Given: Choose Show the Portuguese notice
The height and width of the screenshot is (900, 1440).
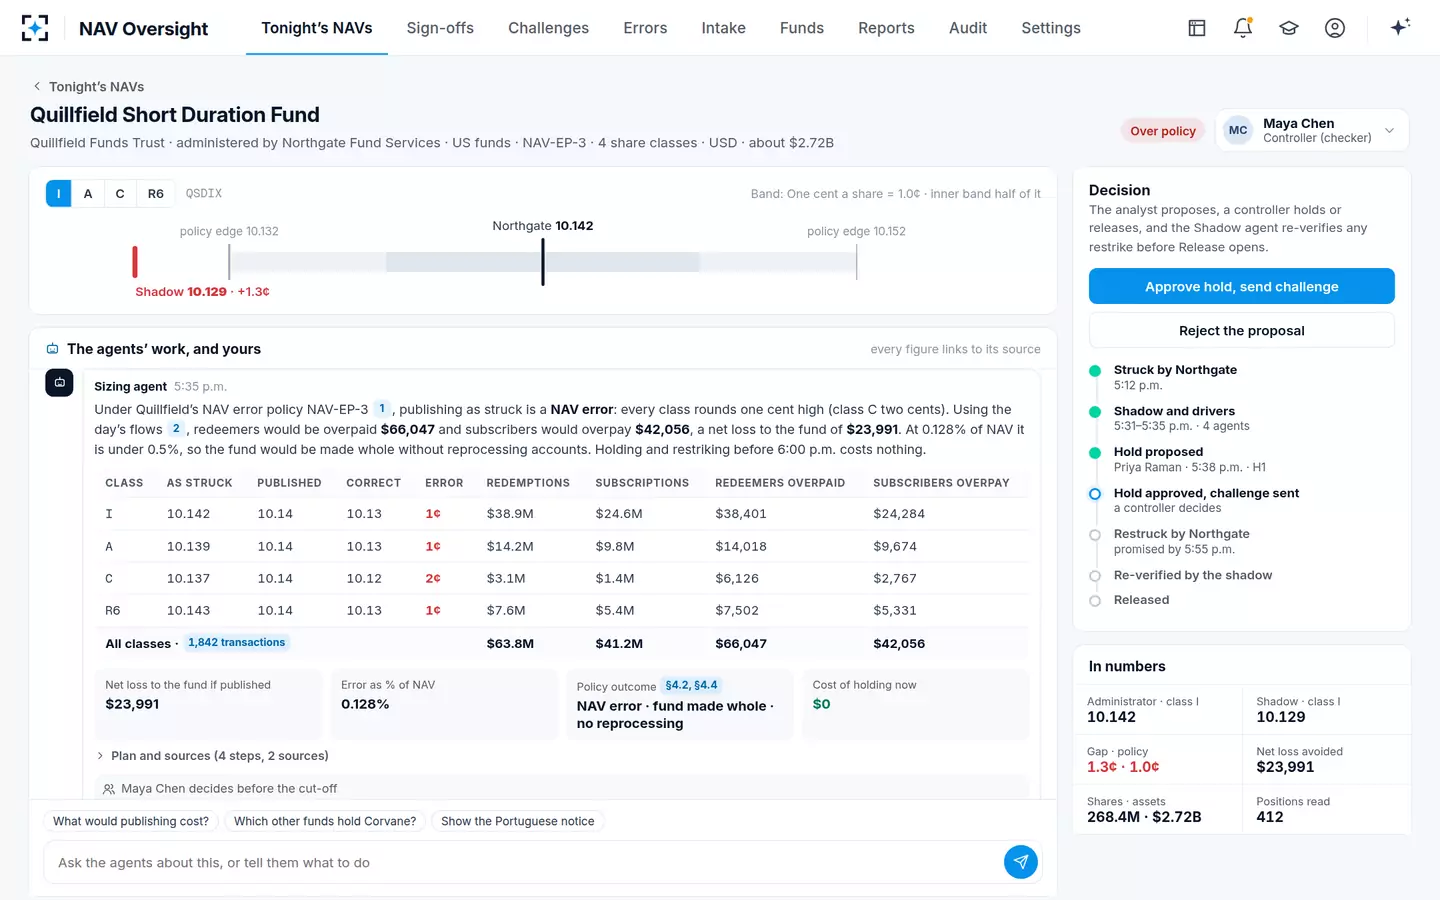Looking at the screenshot, I should (517, 821).
